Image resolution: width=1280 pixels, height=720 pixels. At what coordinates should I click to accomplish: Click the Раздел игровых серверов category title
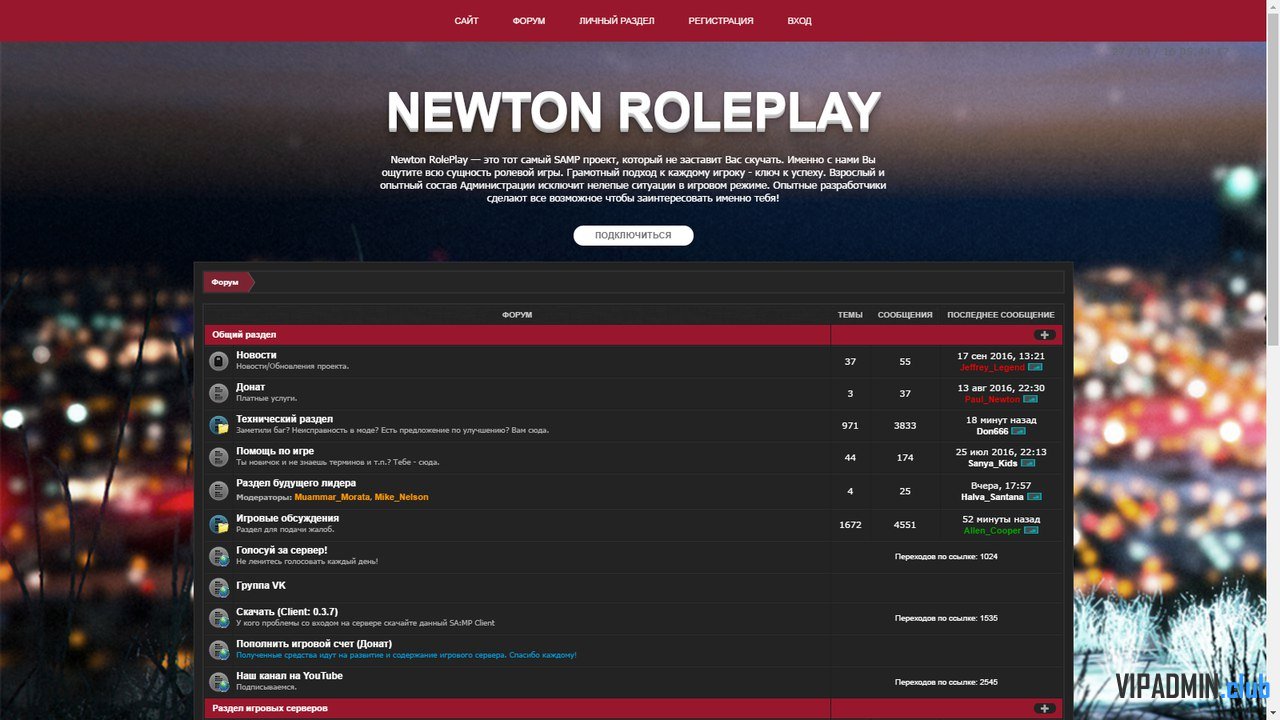pos(270,708)
